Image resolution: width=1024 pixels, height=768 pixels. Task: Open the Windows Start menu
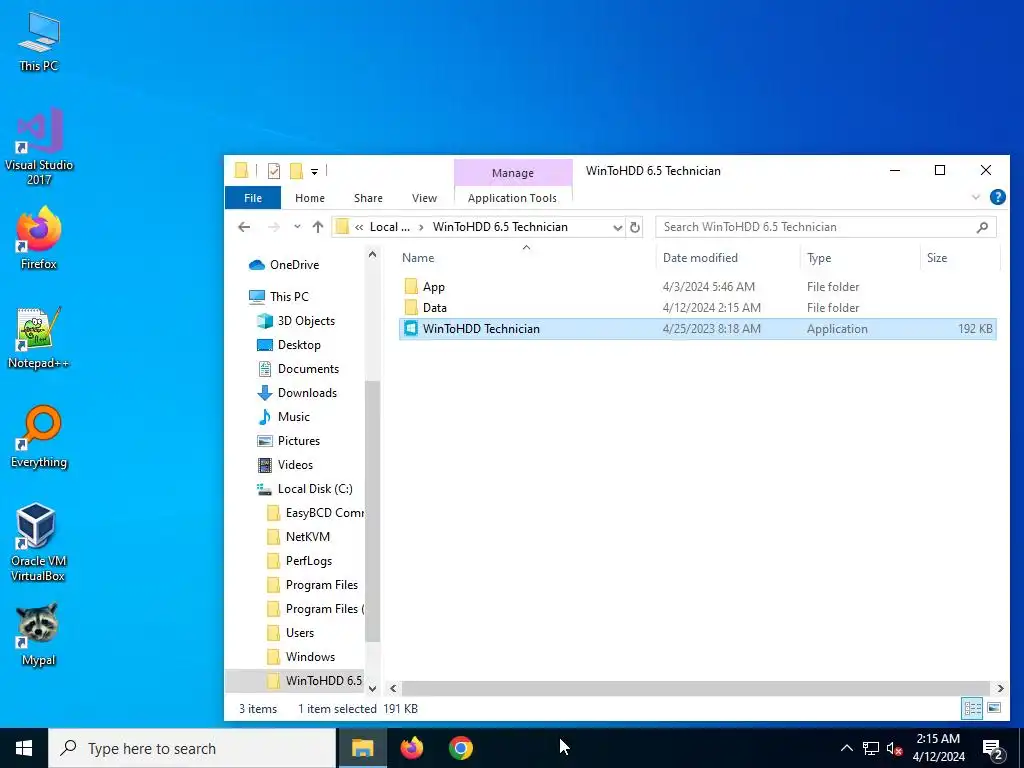(x=24, y=748)
